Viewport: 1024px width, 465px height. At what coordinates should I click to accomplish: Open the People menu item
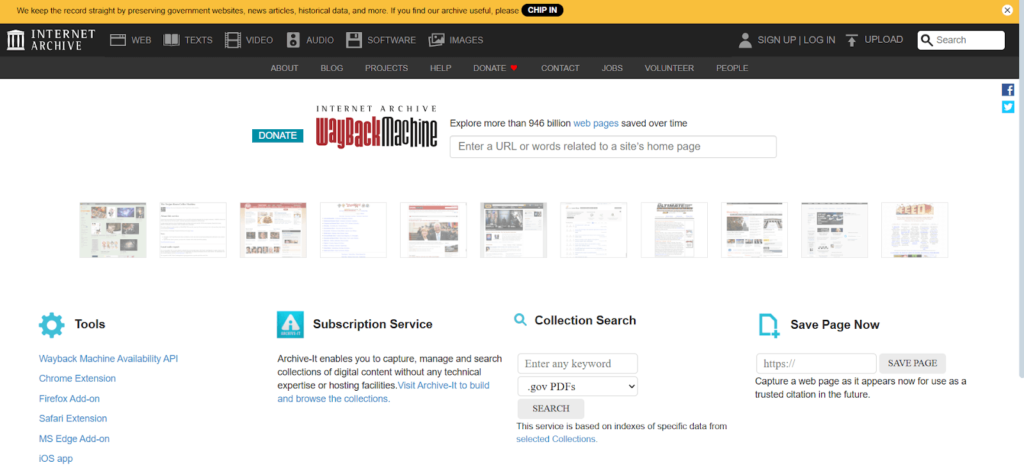pyautogui.click(x=732, y=68)
